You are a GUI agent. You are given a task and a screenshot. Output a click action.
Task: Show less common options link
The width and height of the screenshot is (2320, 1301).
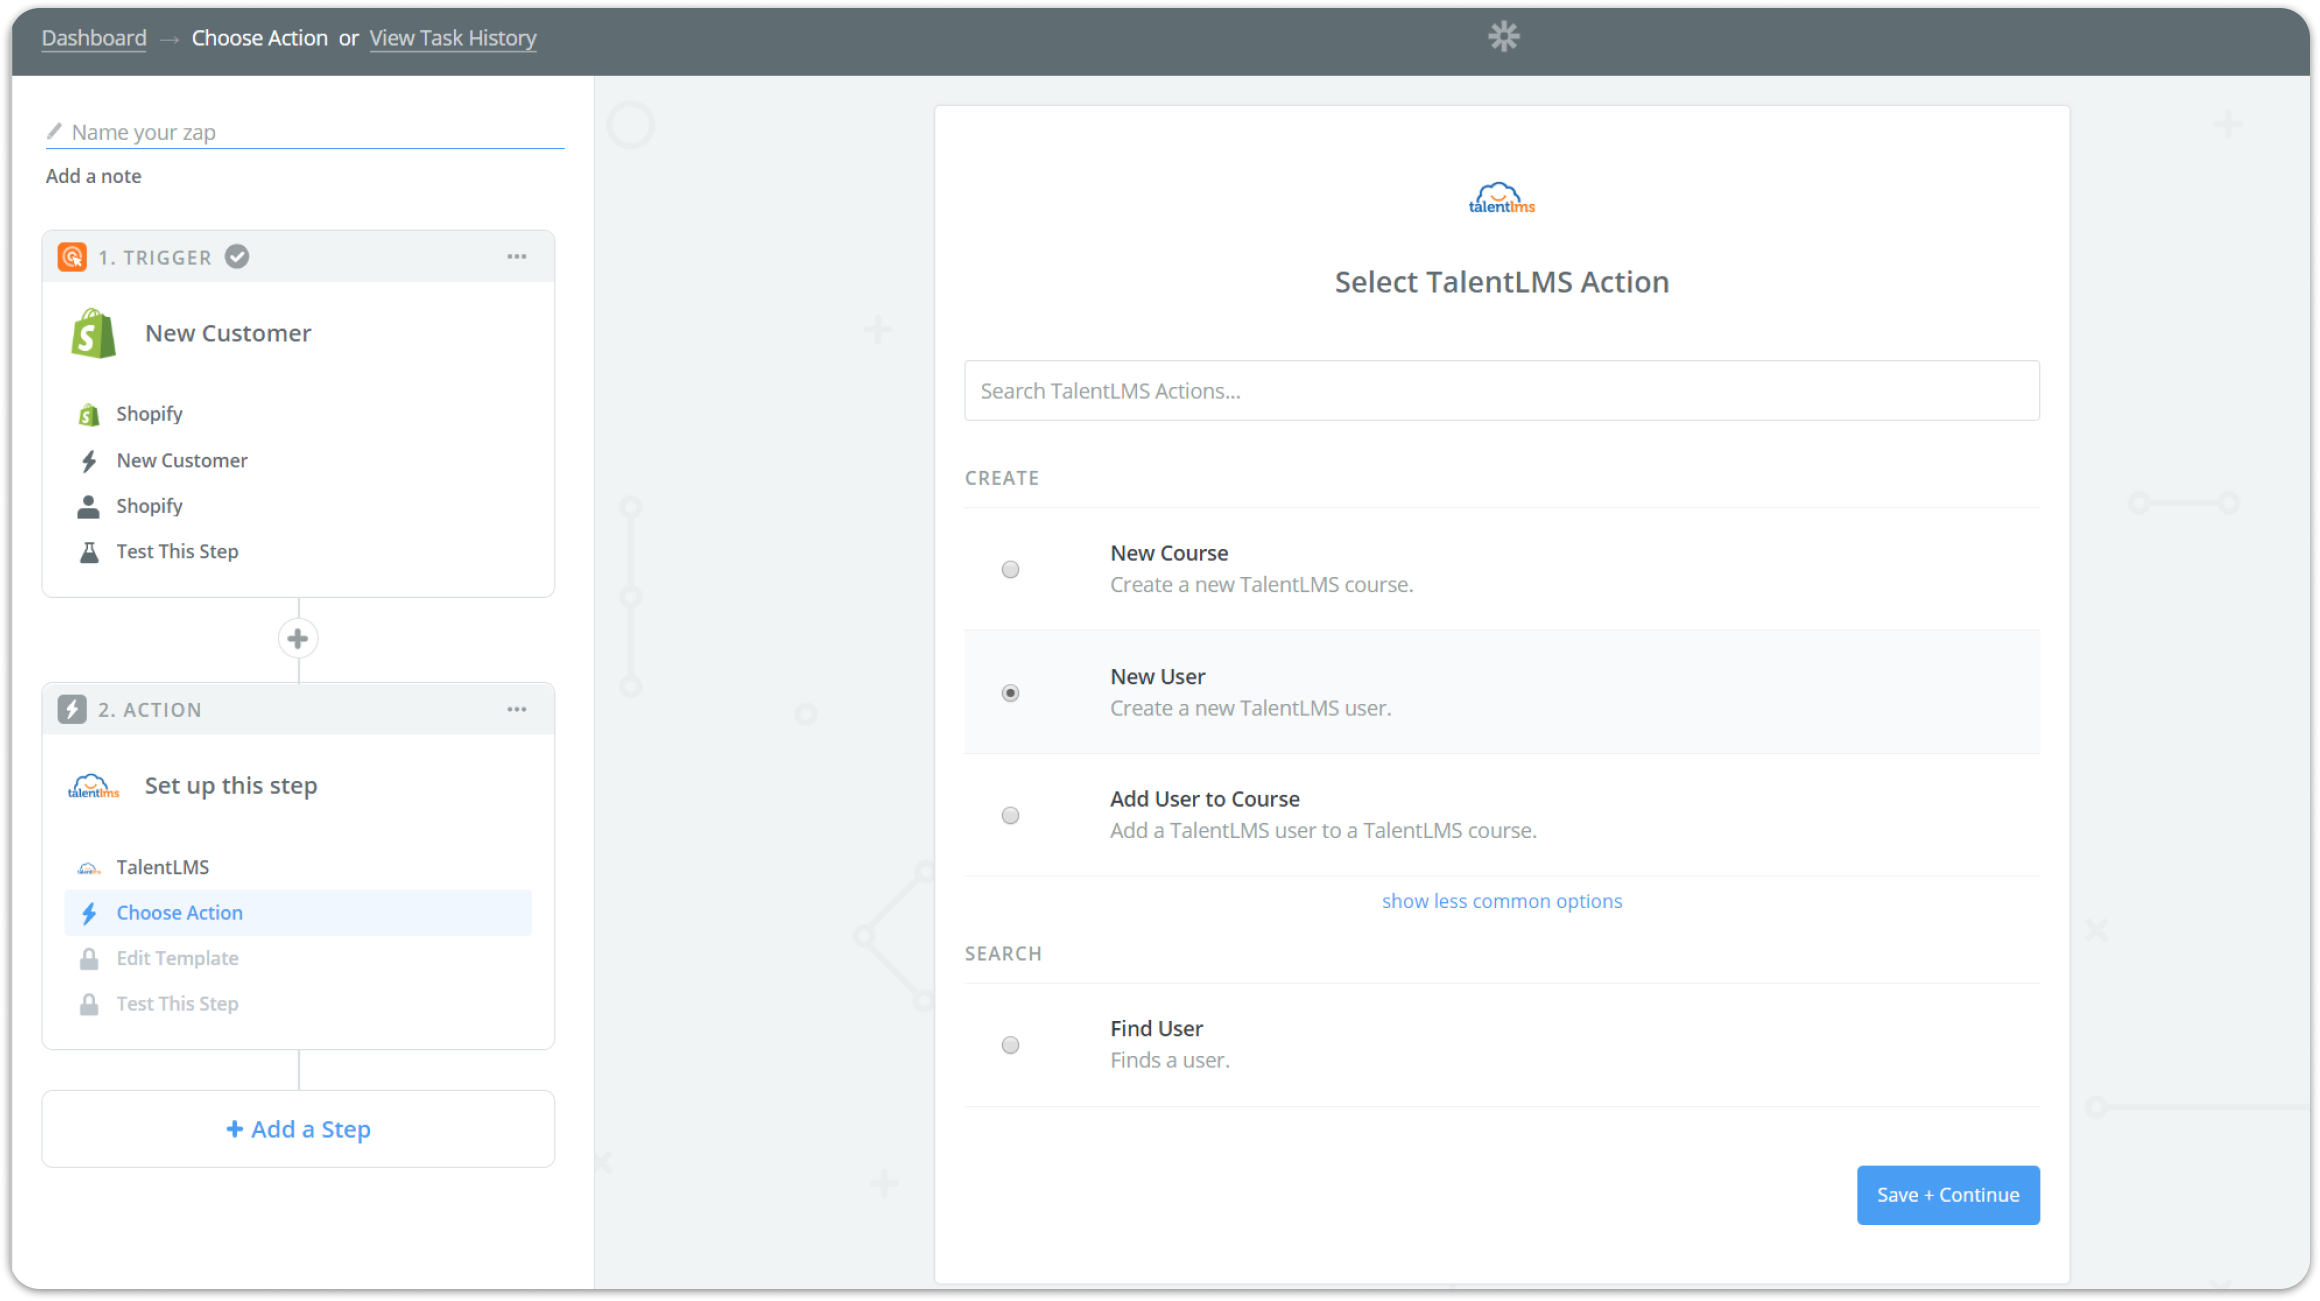(x=1501, y=901)
